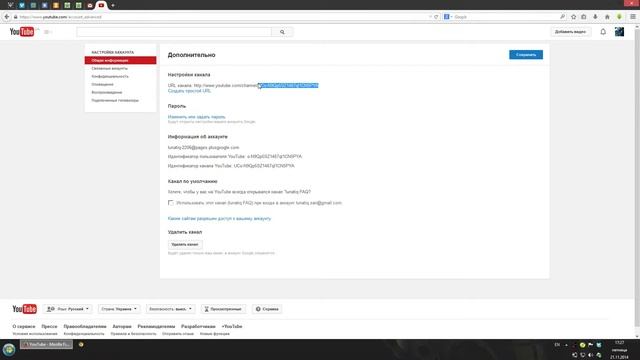Screen dimensions: 640x360
Task: Click the EN language indicator in tray
Action: click(x=557, y=345)
